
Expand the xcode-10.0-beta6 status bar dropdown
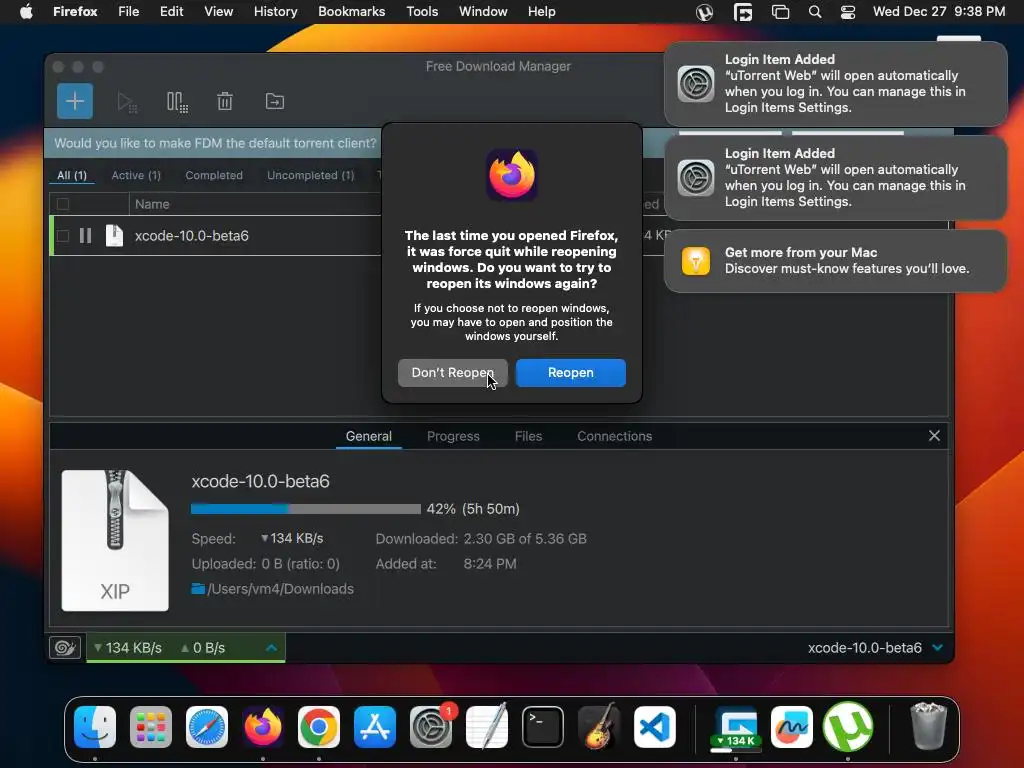pyautogui.click(x=938, y=648)
